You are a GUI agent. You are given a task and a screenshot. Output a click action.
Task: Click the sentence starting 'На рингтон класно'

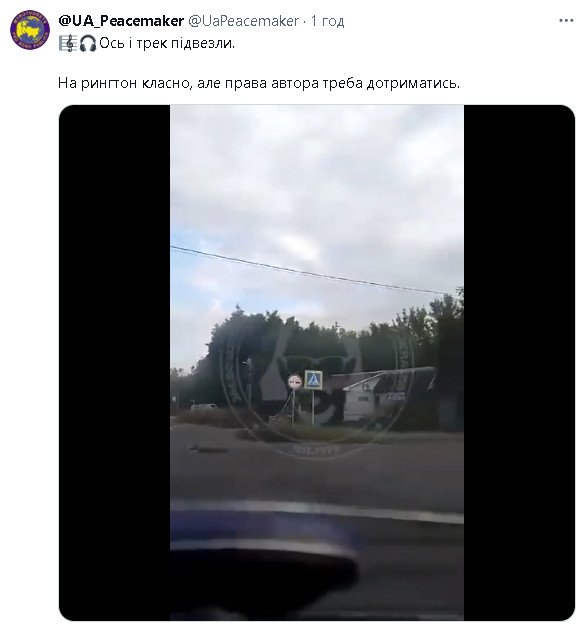pos(259,83)
